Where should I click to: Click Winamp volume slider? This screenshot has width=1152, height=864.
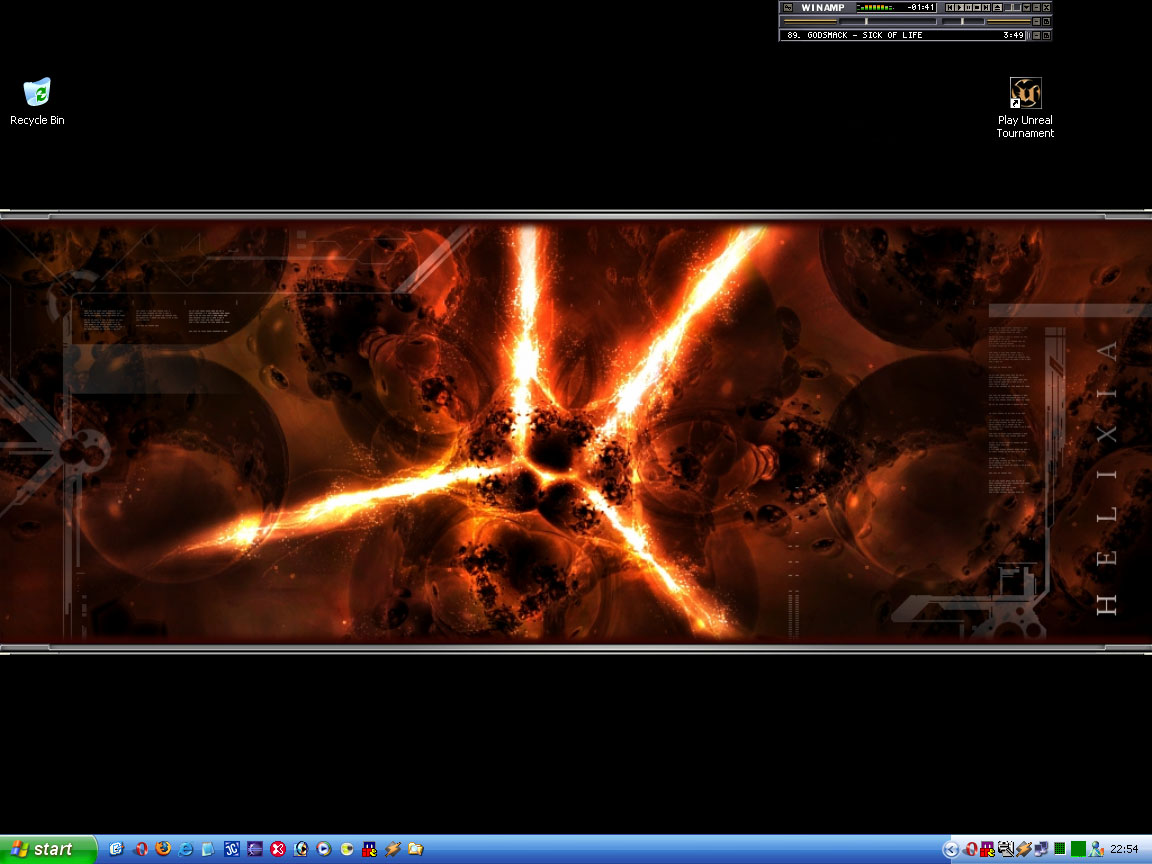click(x=963, y=21)
